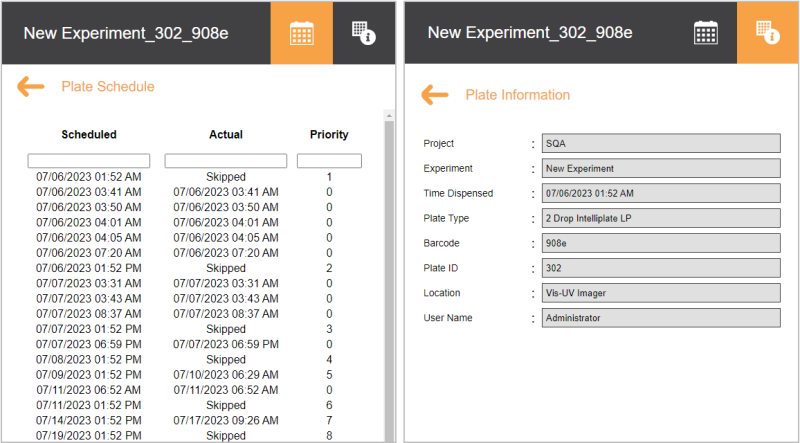The width and height of the screenshot is (800, 443).
Task: Click Skipped status in priority 2 row
Action: coord(226,268)
